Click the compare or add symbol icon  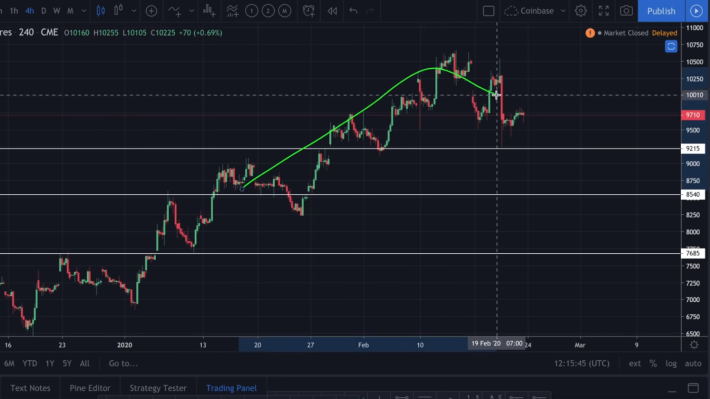coord(151,11)
